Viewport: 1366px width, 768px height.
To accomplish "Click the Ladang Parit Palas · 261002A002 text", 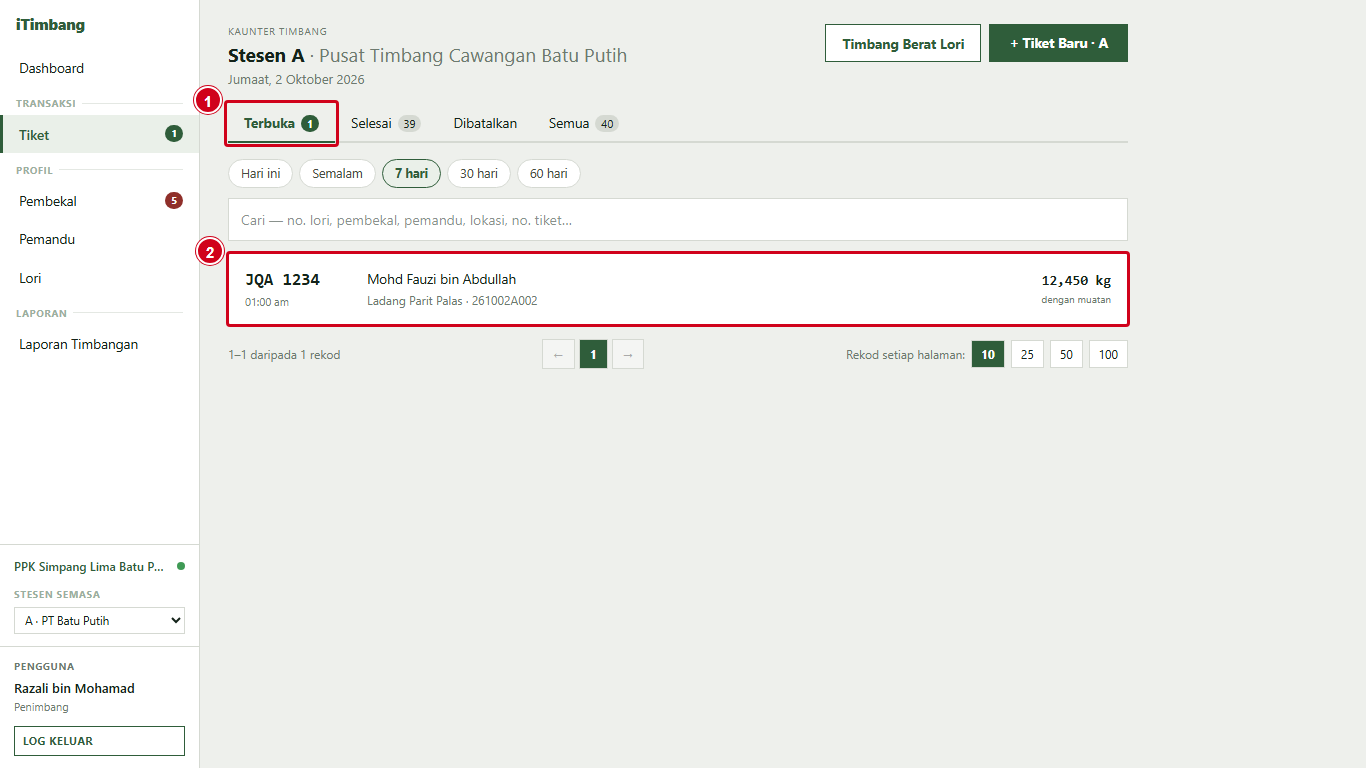I will click(x=452, y=300).
